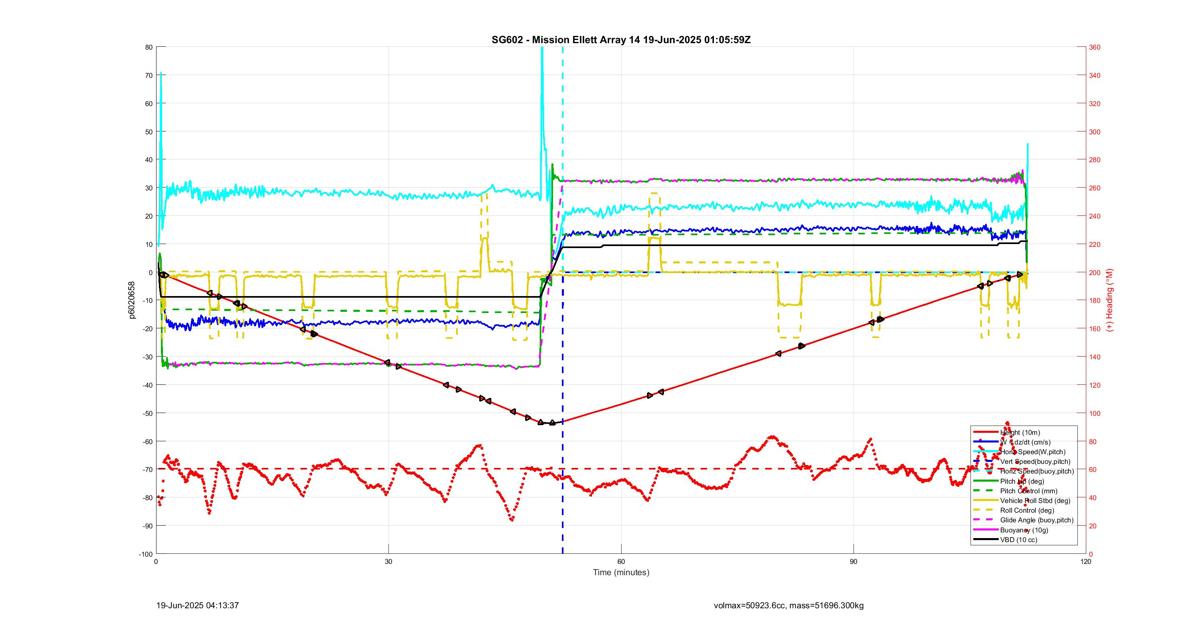
Task: Click the '30' tick on the time axis
Action: click(388, 561)
